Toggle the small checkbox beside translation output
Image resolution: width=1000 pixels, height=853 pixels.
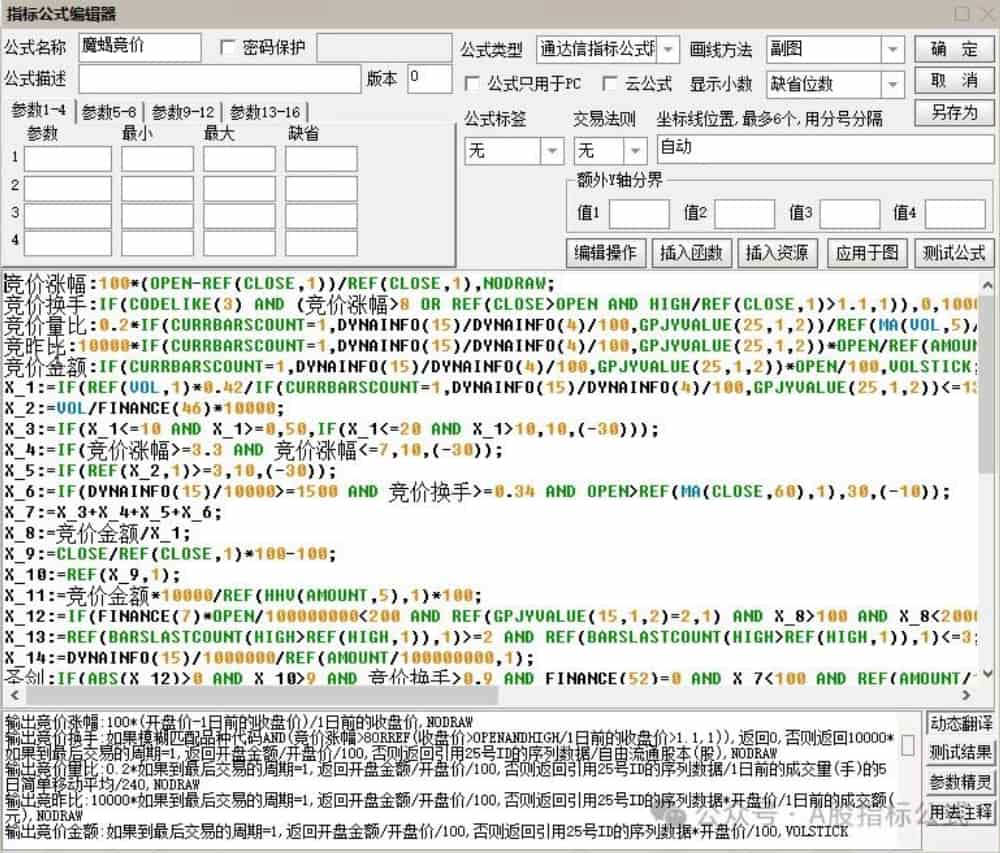coord(908,745)
